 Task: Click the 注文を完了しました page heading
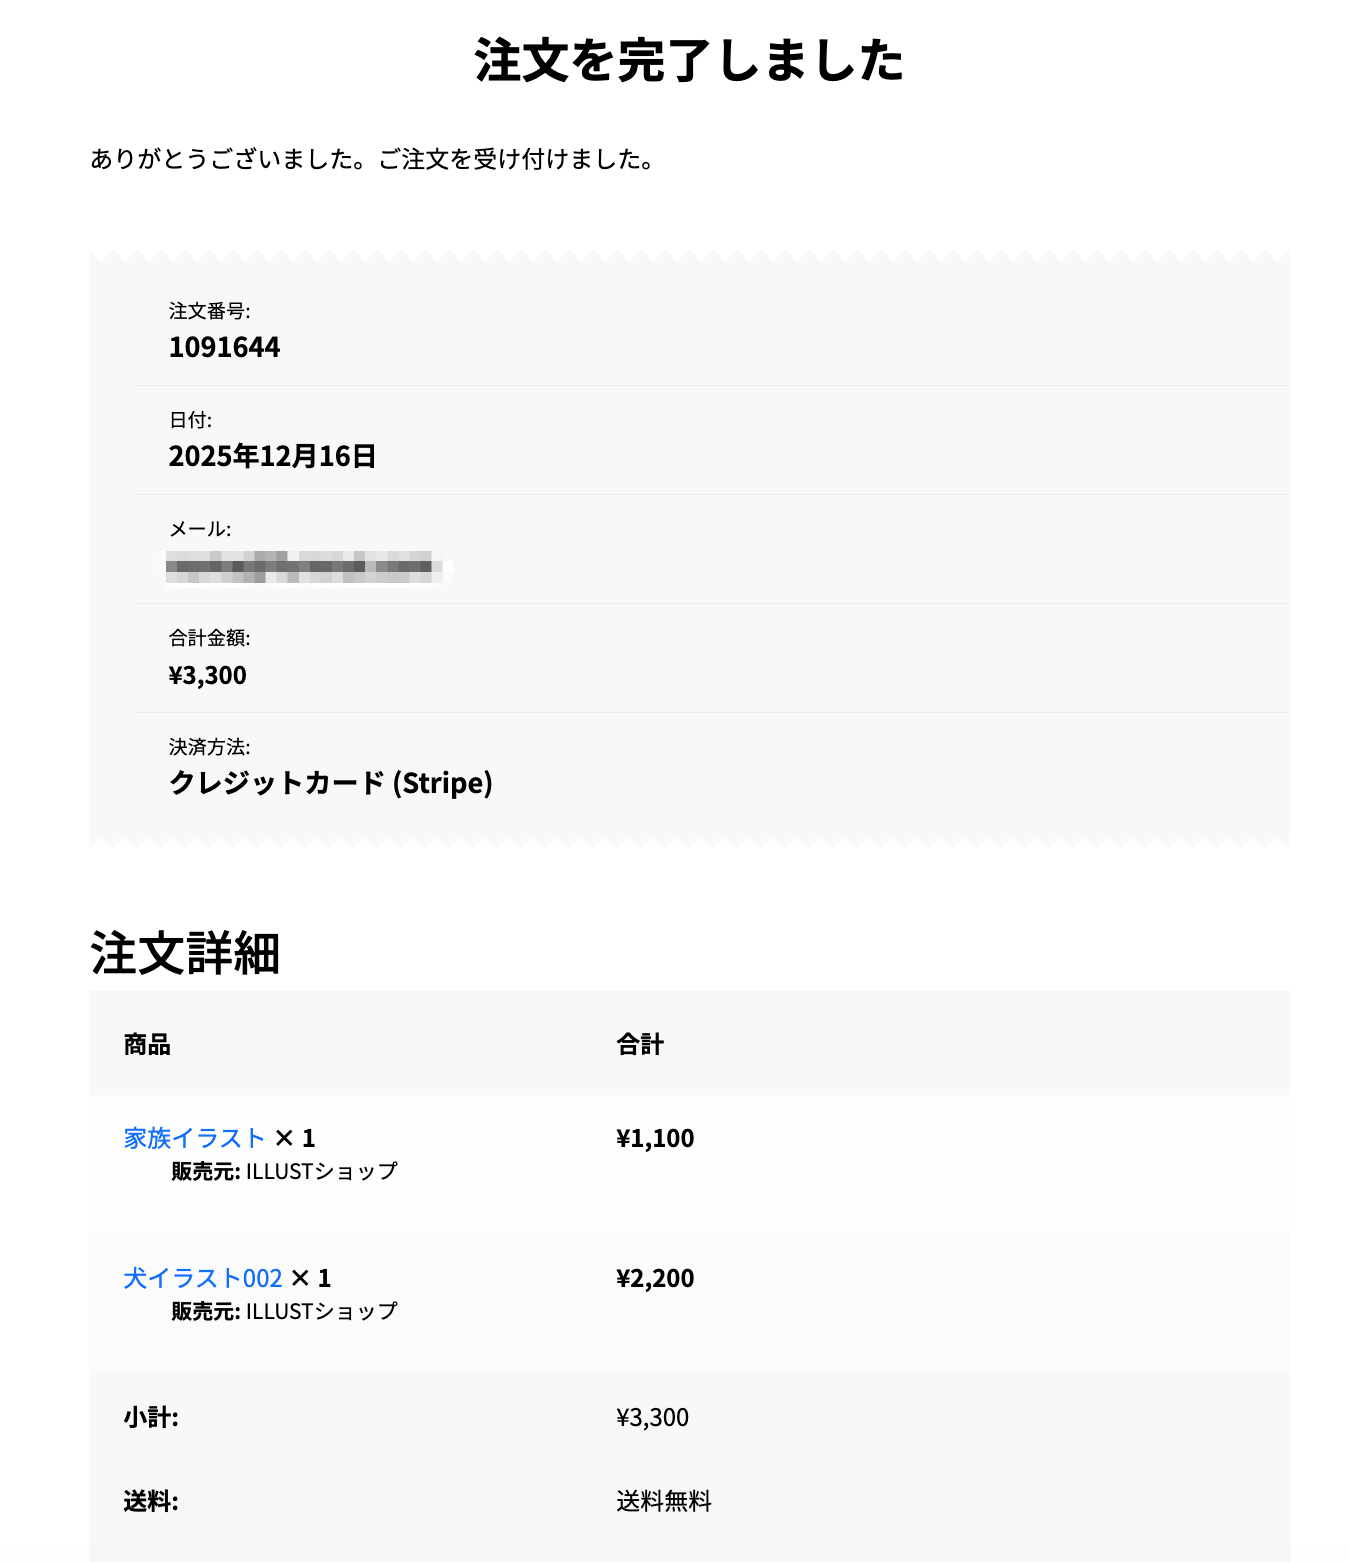[x=689, y=60]
